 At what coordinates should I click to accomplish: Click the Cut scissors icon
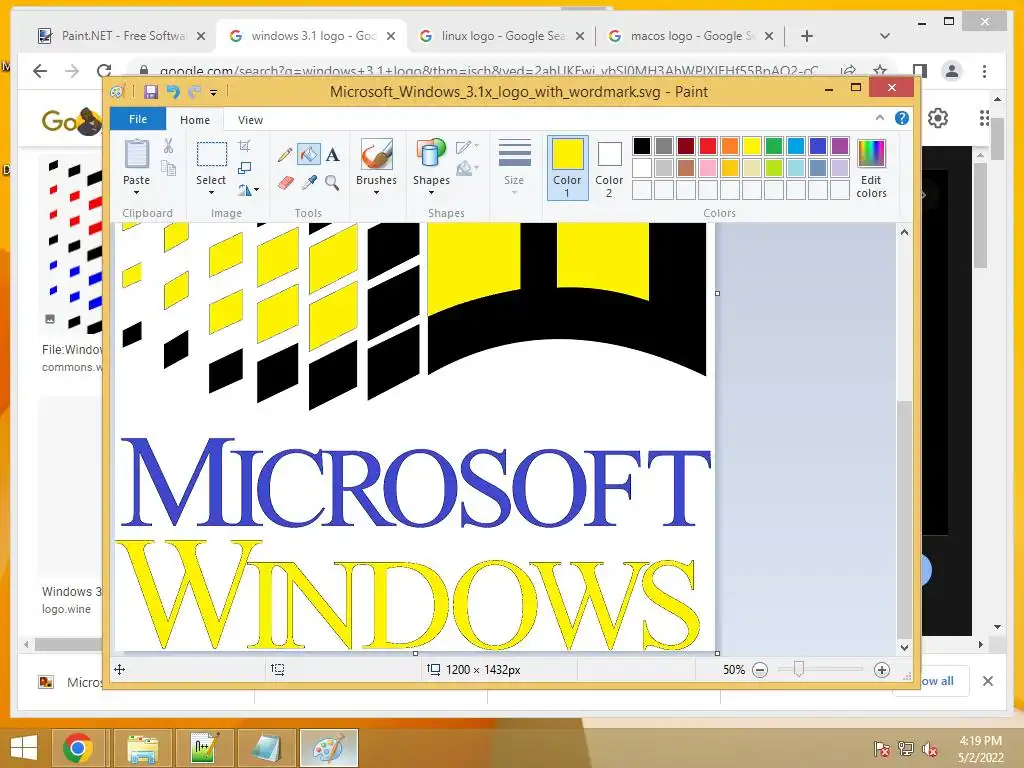coord(168,146)
